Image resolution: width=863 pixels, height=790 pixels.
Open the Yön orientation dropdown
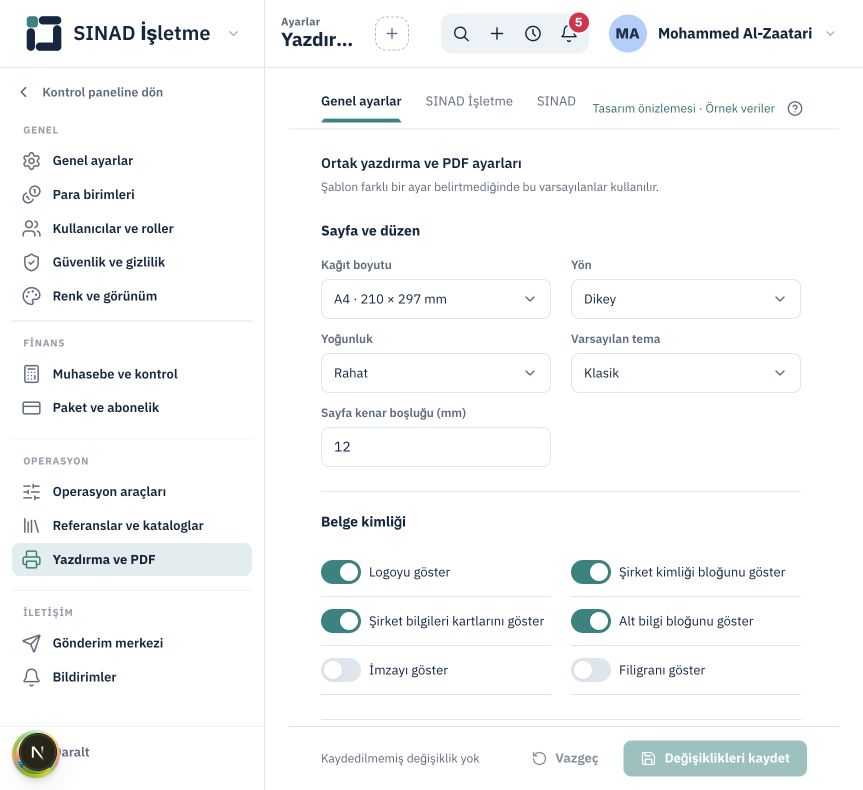(x=686, y=299)
